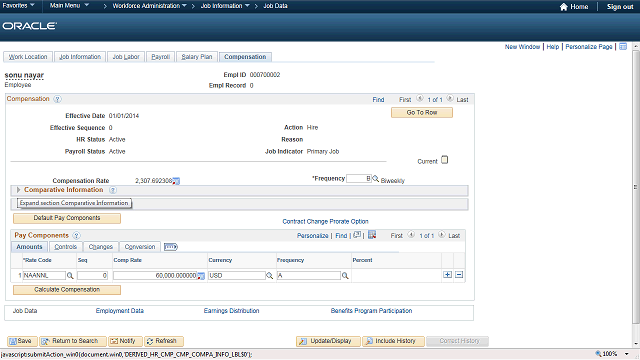
Task: Click the Compensation help question mark icon
Action: 58,99
